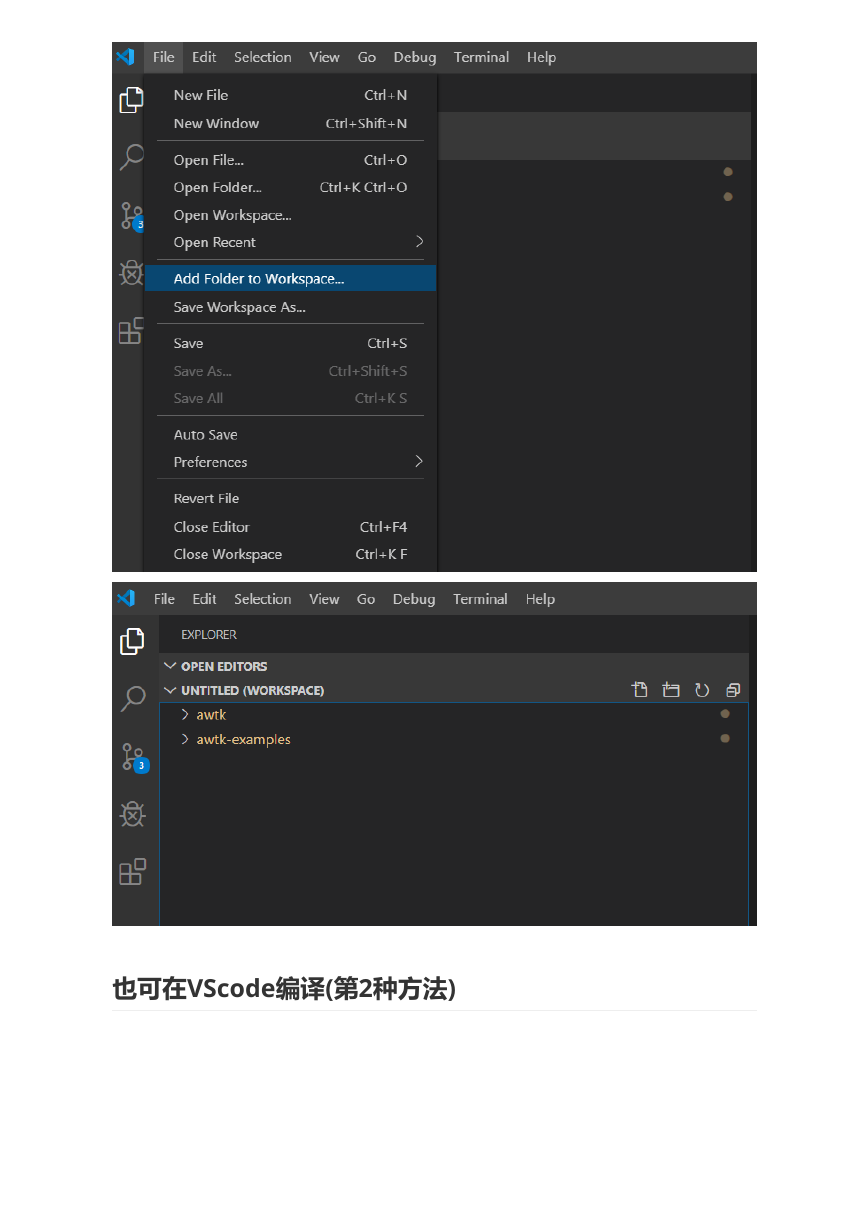Viewport: 868px width, 1228px height.
Task: Click Explorer icon beside the open File menu
Action: (x=131, y=100)
